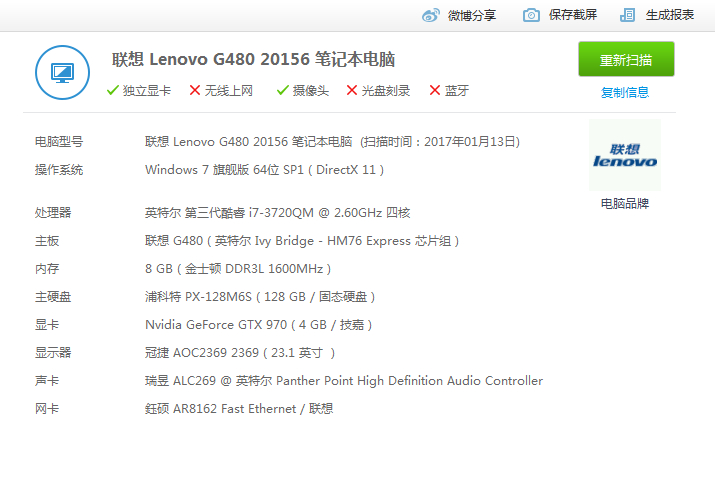This screenshot has height=500, width=715.
Task: Click the red X beside 光盘刻录
Action: click(352, 90)
